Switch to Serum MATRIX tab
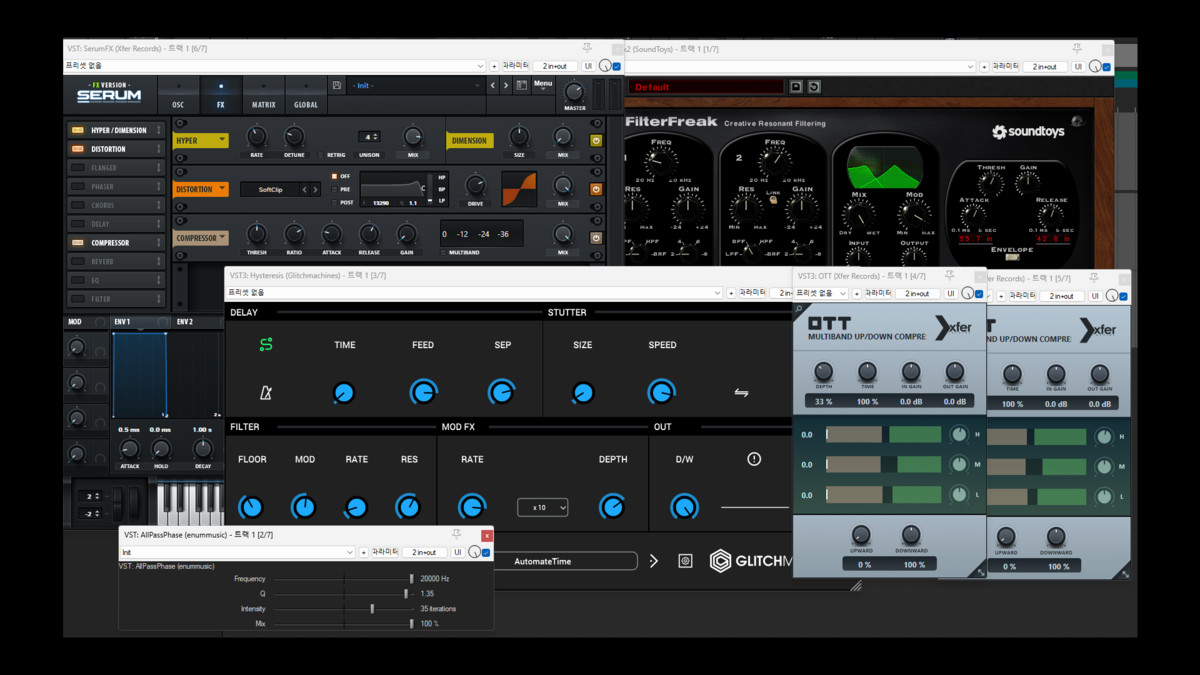Screen dimensions: 1200x675 point(264,96)
